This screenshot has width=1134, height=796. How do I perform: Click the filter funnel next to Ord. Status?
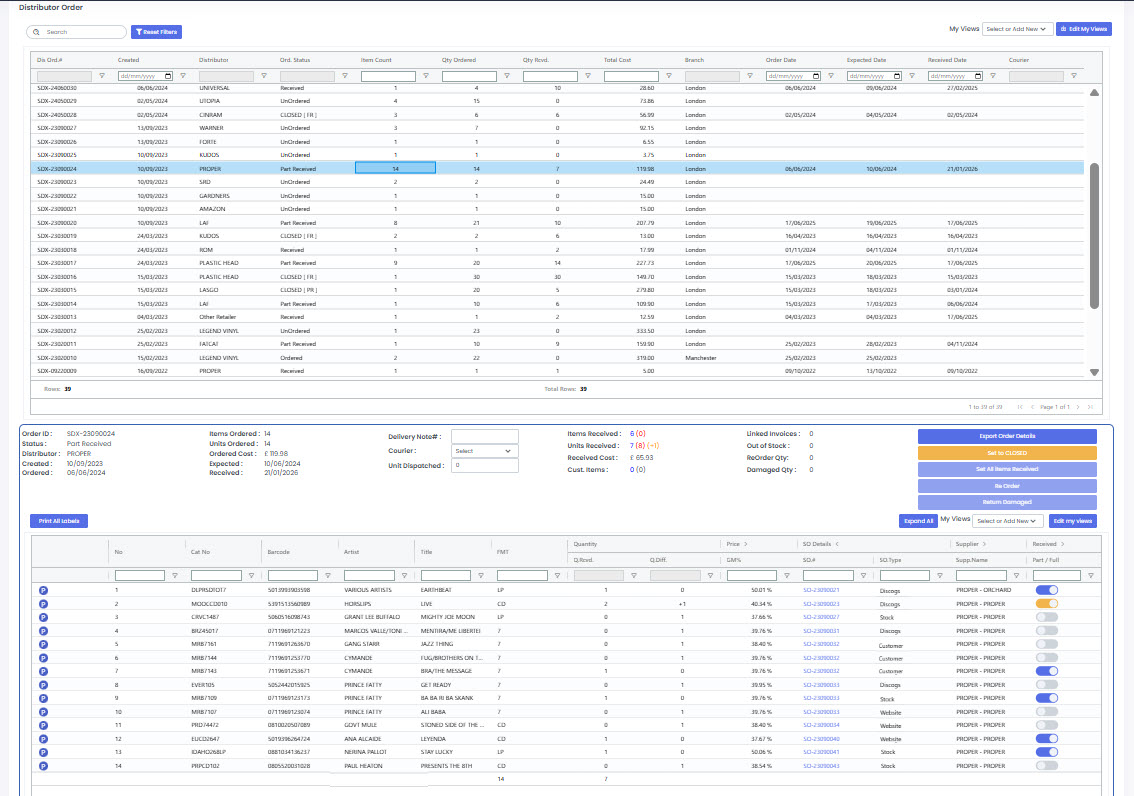pos(345,76)
